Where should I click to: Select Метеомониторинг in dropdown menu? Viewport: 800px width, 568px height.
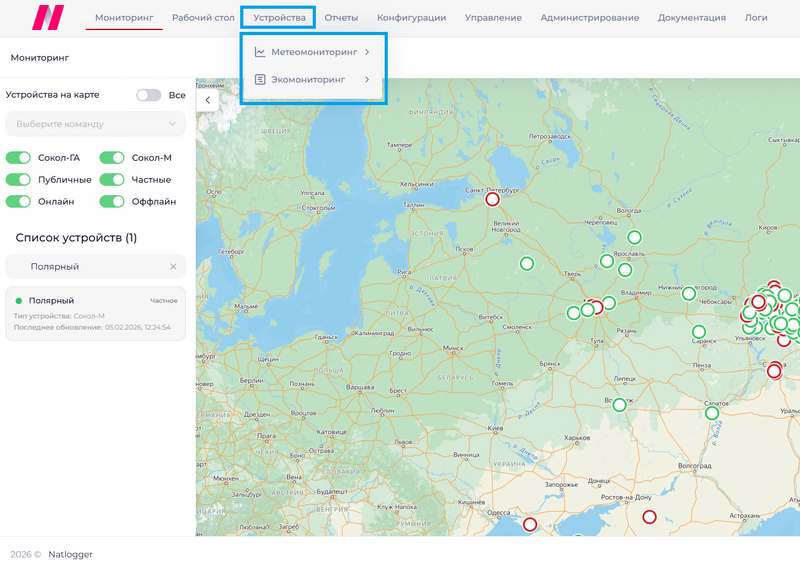click(x=313, y=52)
